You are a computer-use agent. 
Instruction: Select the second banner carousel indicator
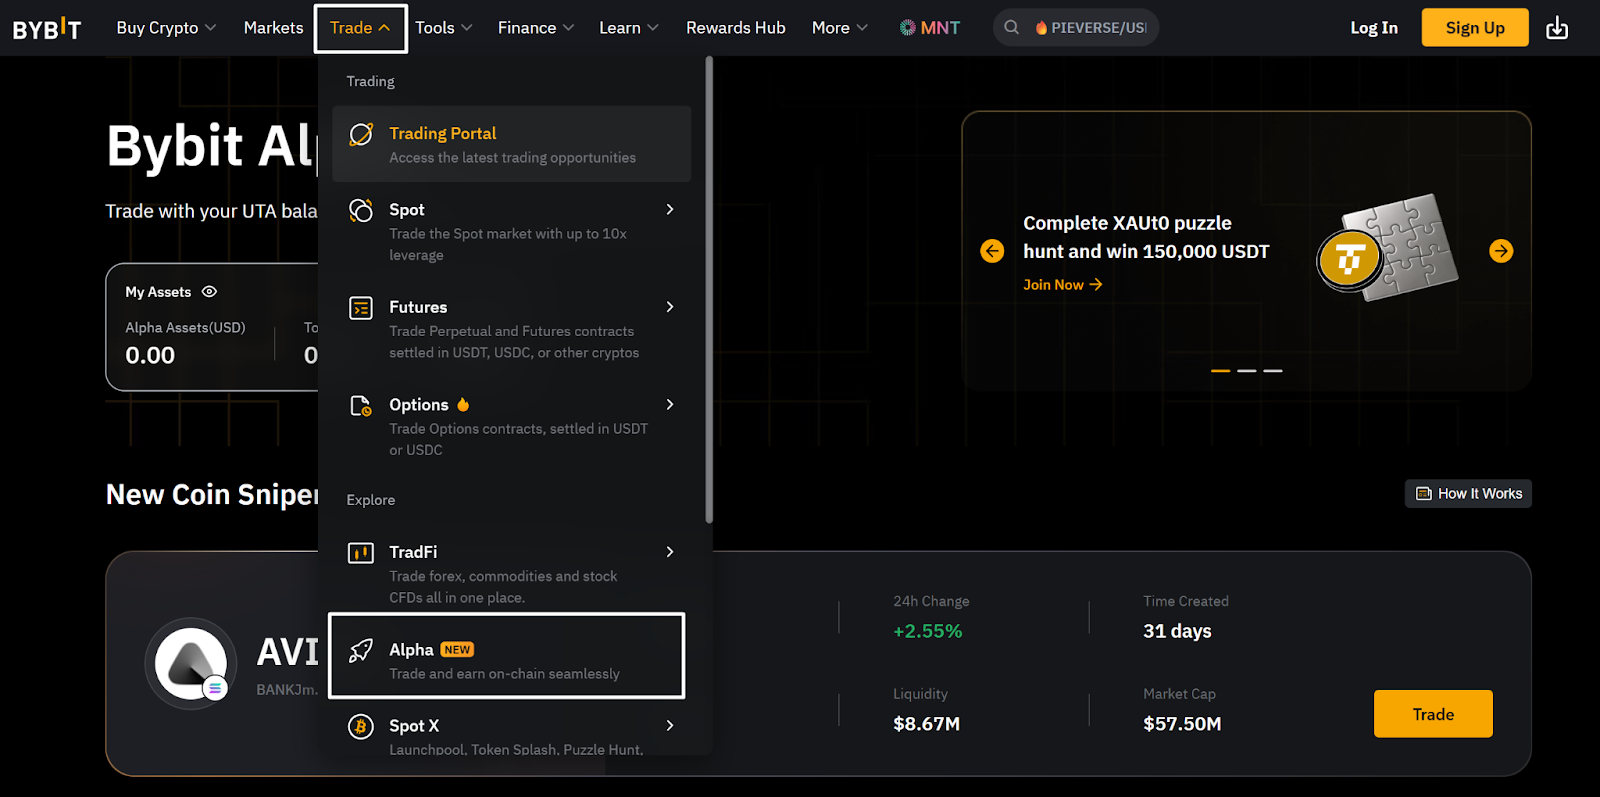(1246, 371)
